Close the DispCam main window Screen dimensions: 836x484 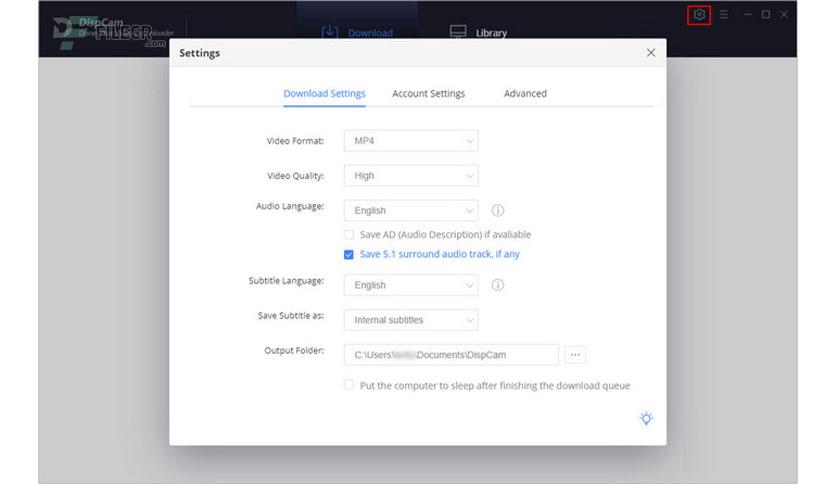(x=784, y=14)
